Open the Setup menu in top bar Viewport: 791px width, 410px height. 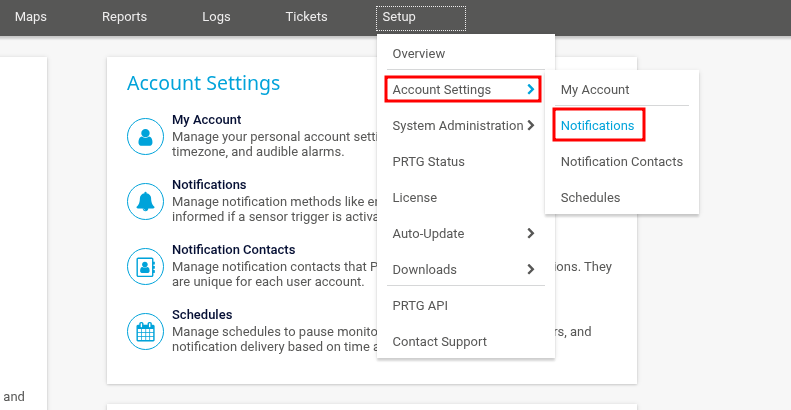pos(421,17)
